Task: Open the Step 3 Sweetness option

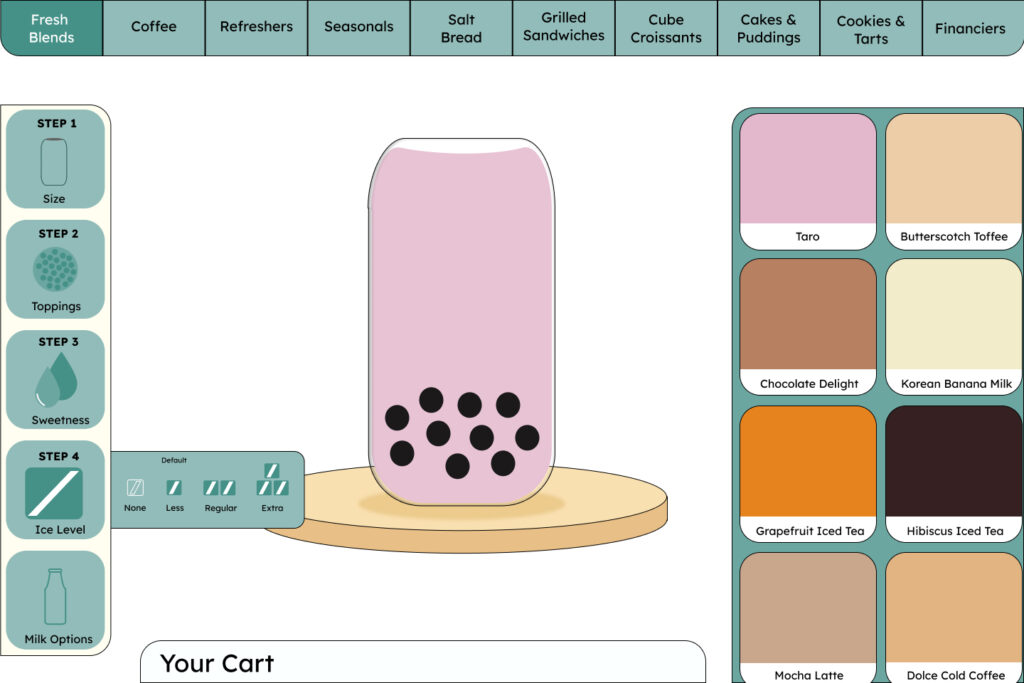Action: 56,380
